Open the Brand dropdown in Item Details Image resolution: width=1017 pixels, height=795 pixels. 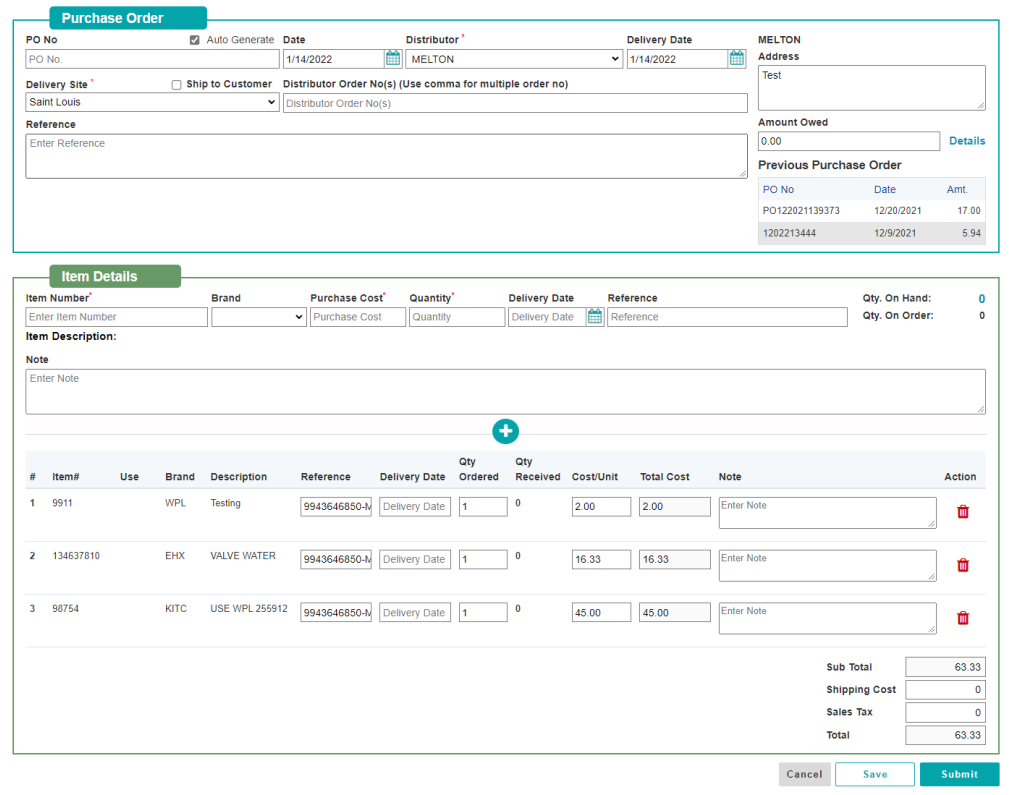tap(259, 317)
